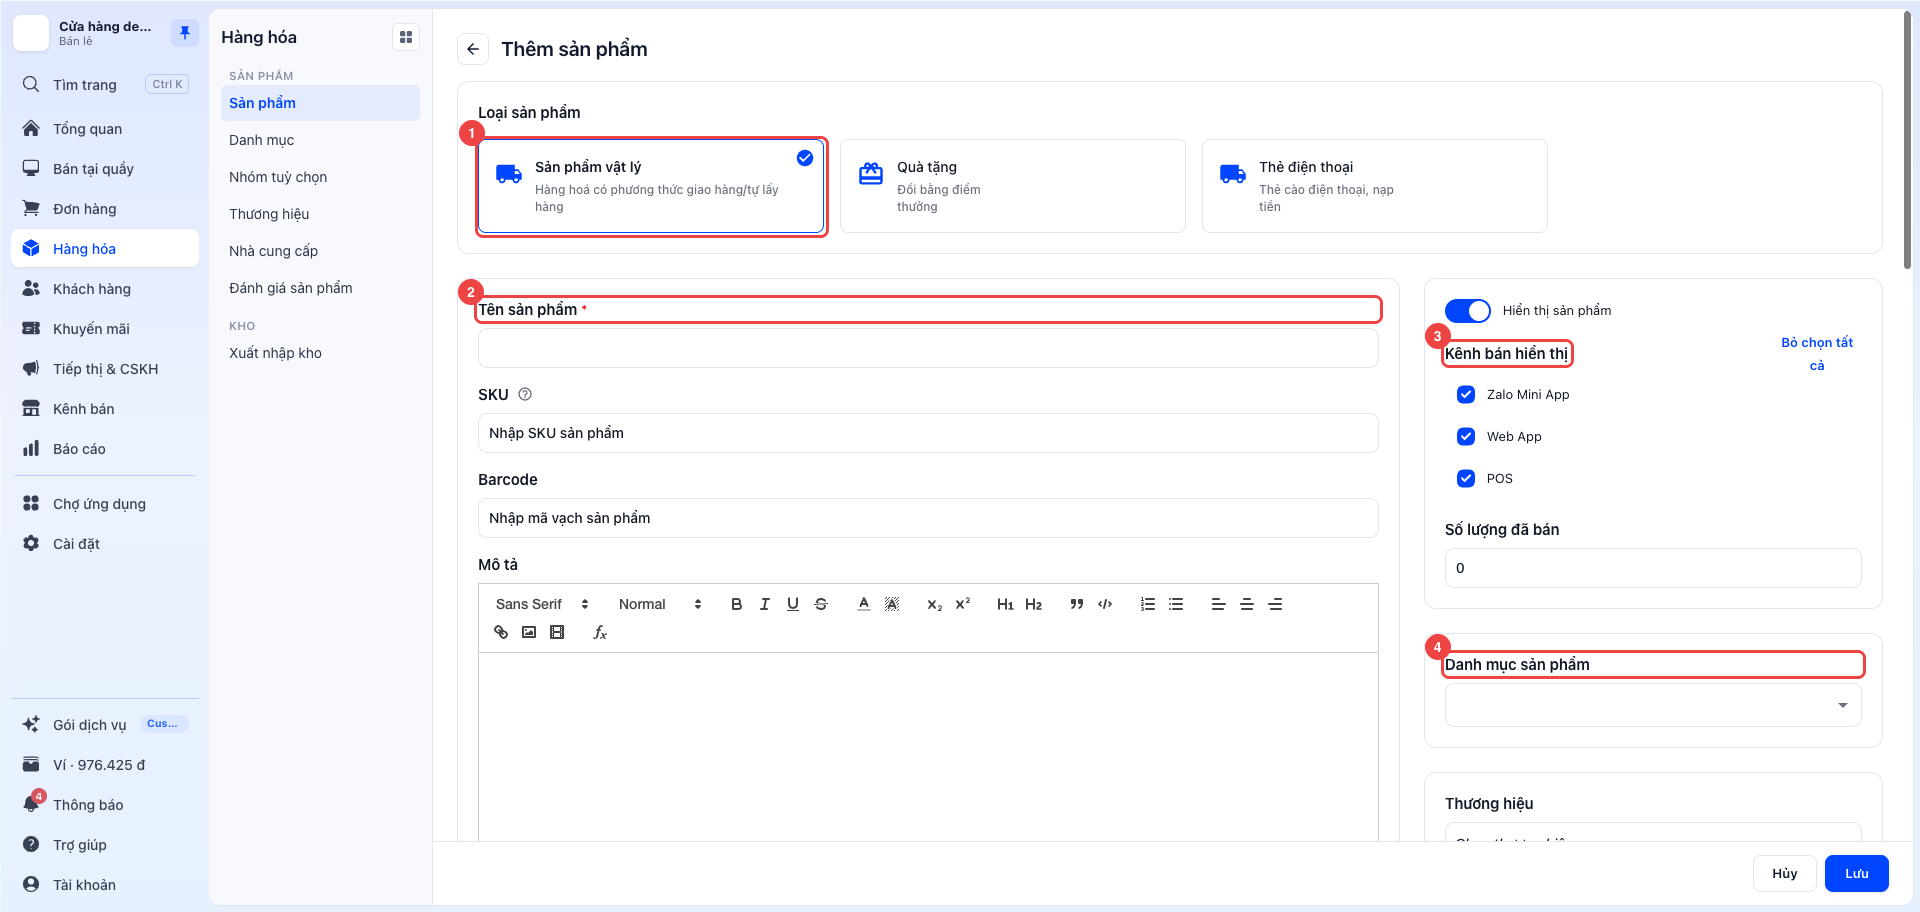Image resolution: width=1920 pixels, height=912 pixels.
Task: Apply italic formatting in the description editor
Action: tap(765, 604)
